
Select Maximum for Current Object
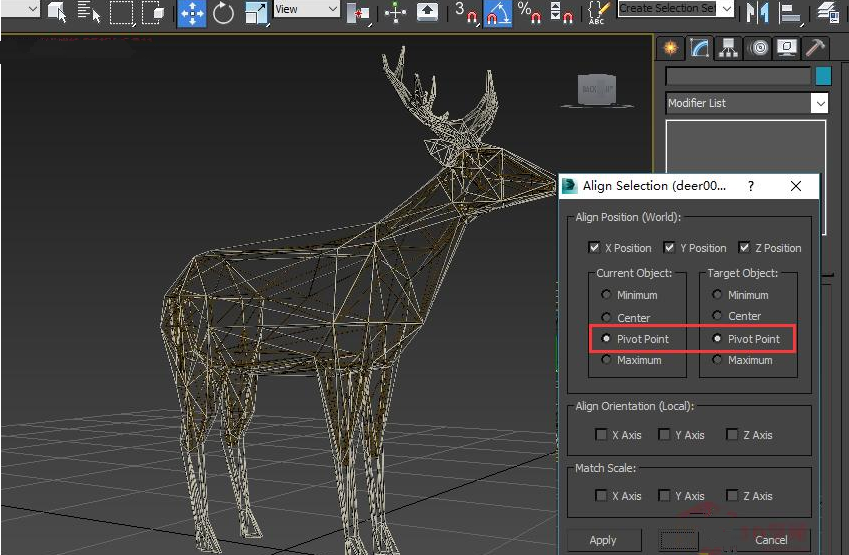[x=606, y=360]
